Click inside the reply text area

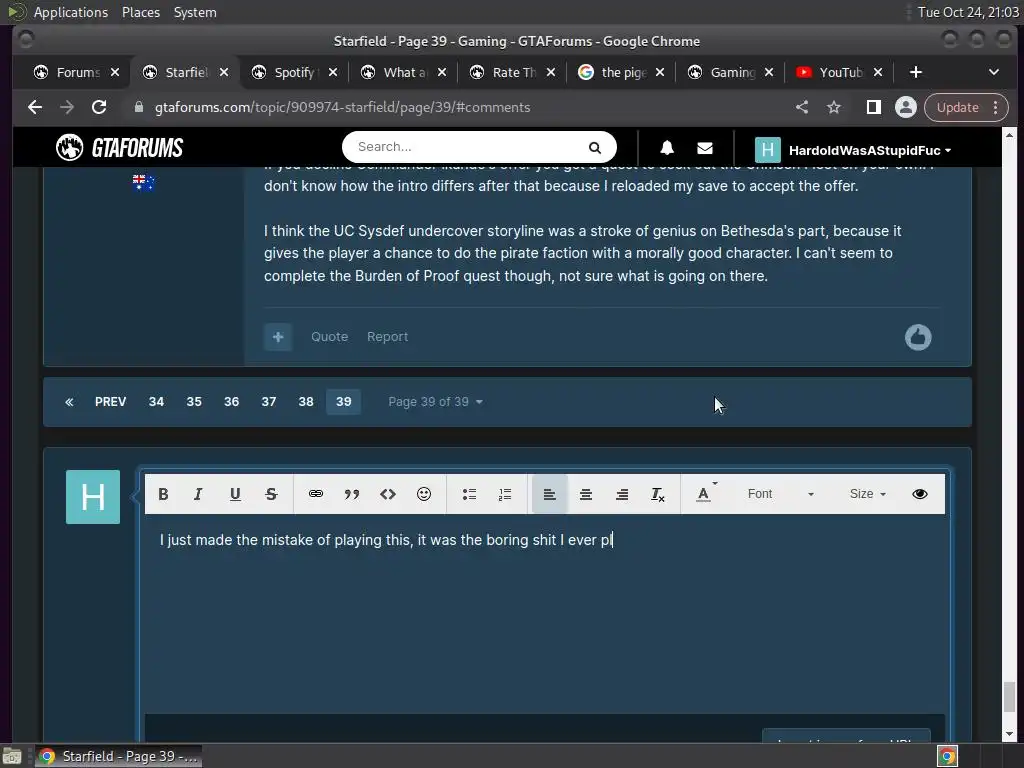(545, 614)
